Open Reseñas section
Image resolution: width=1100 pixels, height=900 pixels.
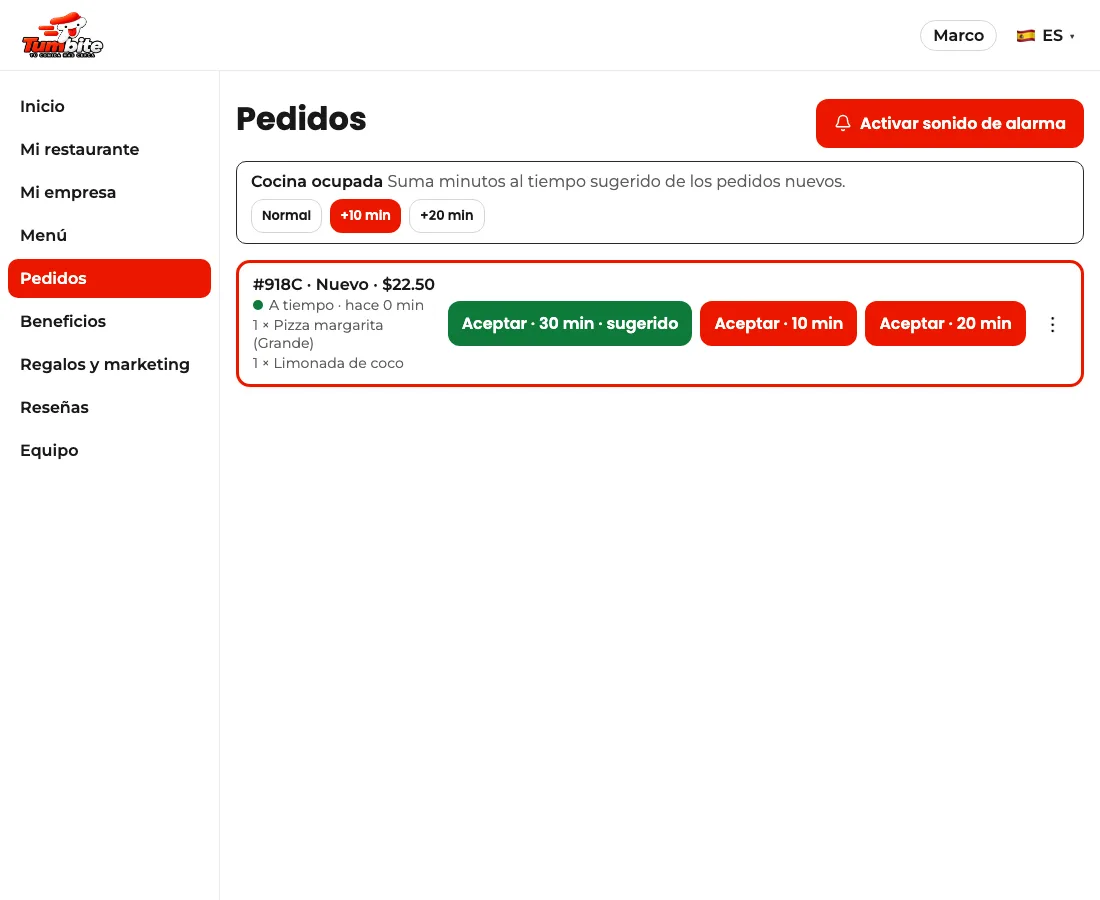click(109, 408)
